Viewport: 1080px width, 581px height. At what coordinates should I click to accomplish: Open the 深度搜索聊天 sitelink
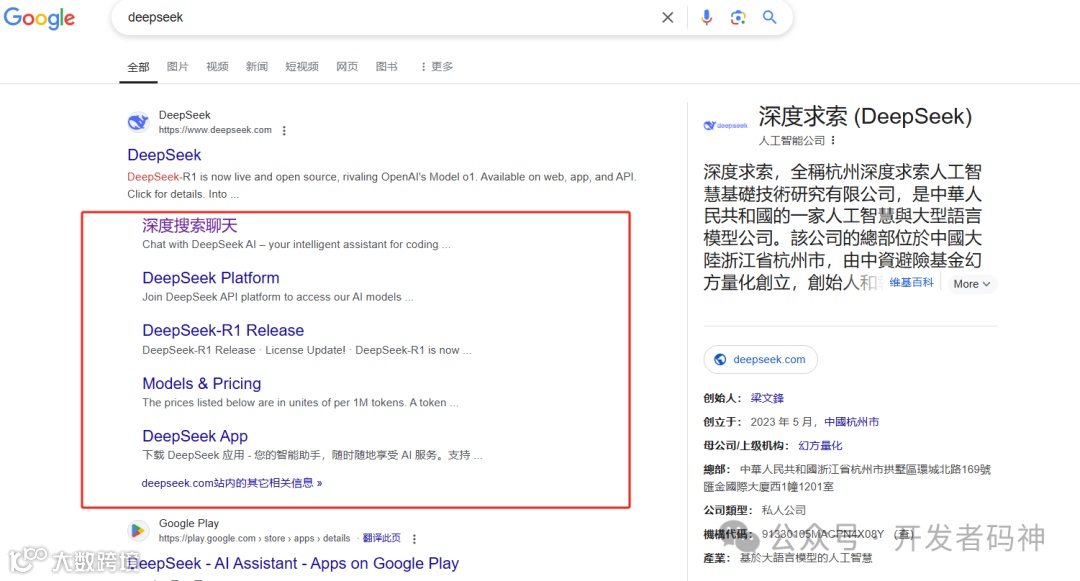(189, 225)
